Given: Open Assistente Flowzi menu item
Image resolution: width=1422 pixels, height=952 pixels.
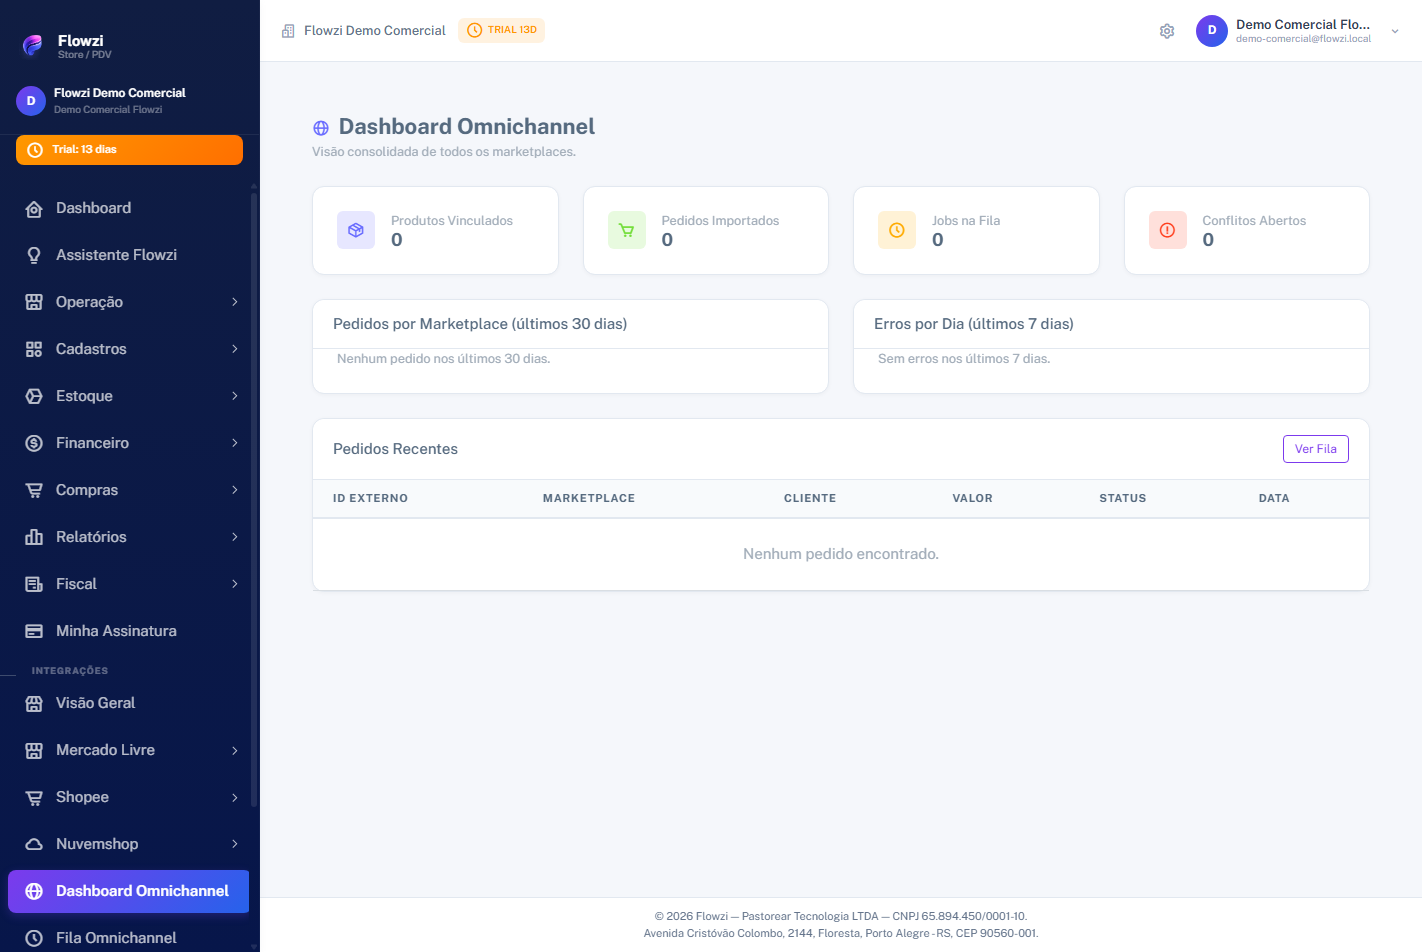Looking at the screenshot, I should pos(128,255).
